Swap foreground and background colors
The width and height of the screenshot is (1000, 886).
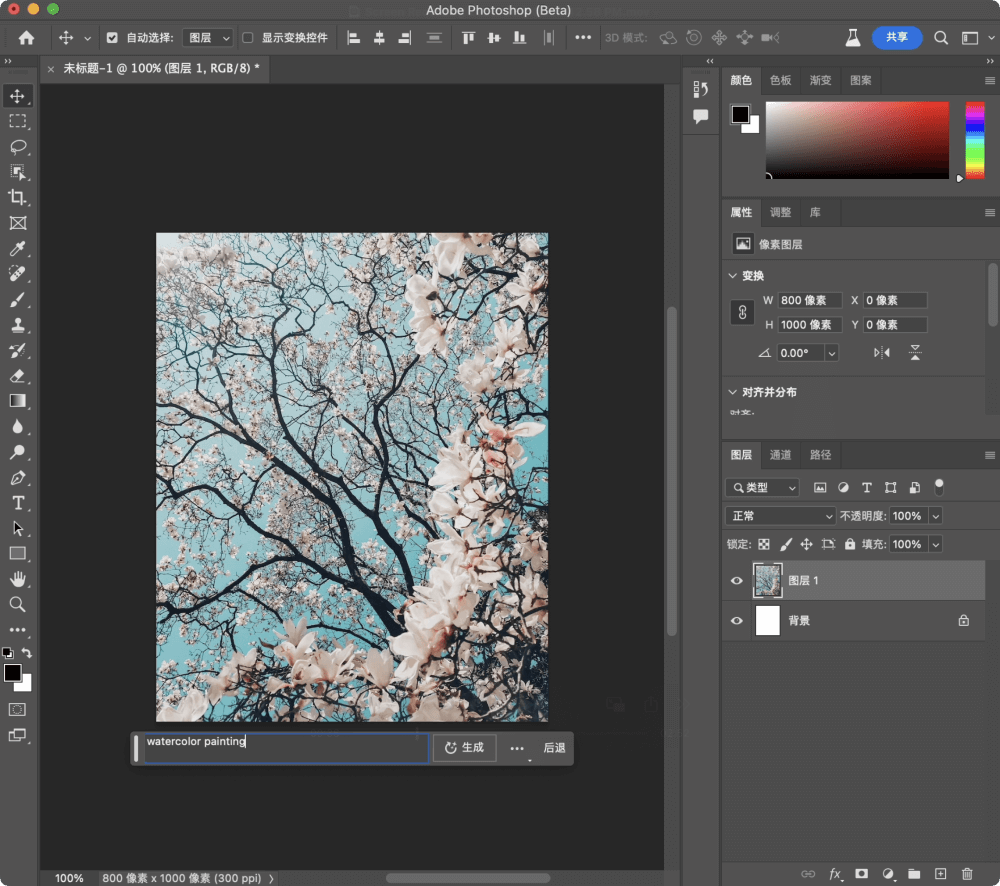(x=27, y=653)
